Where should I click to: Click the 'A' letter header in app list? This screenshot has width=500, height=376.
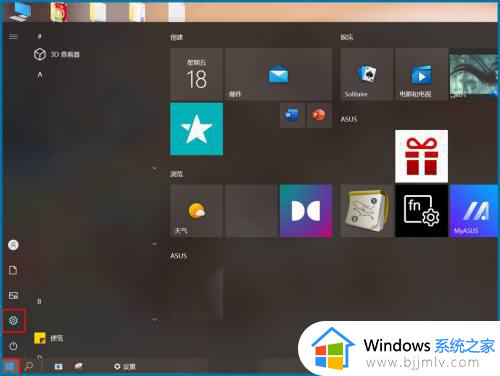[40, 75]
